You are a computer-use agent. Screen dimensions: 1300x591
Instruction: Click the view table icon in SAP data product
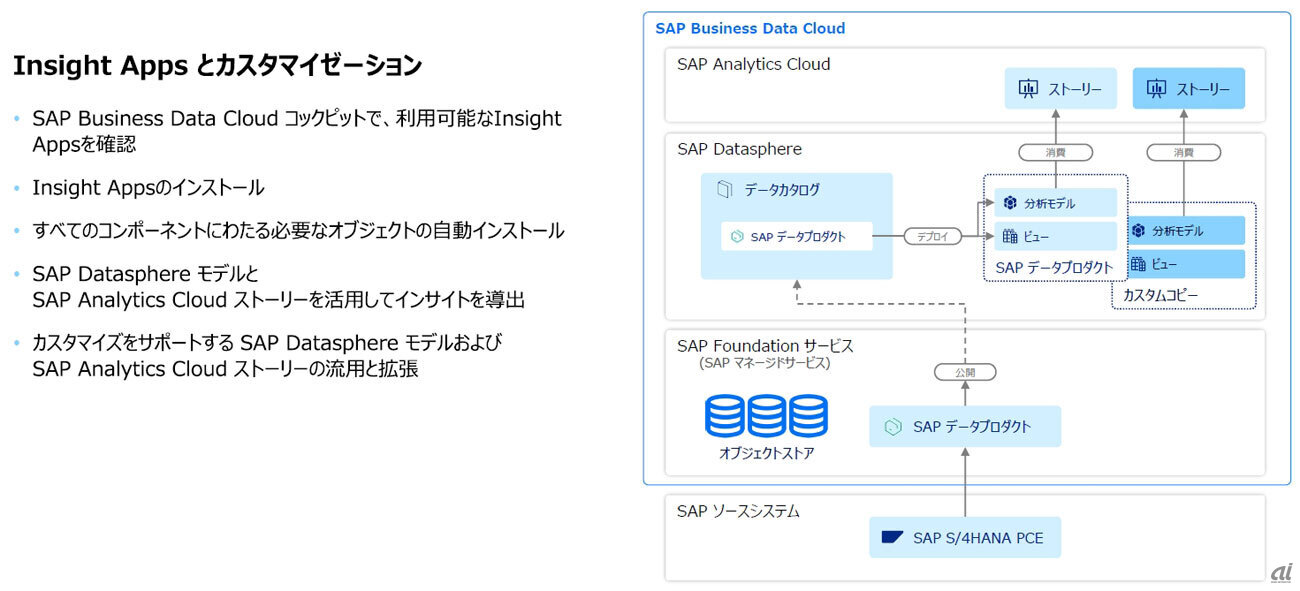coord(1009,237)
